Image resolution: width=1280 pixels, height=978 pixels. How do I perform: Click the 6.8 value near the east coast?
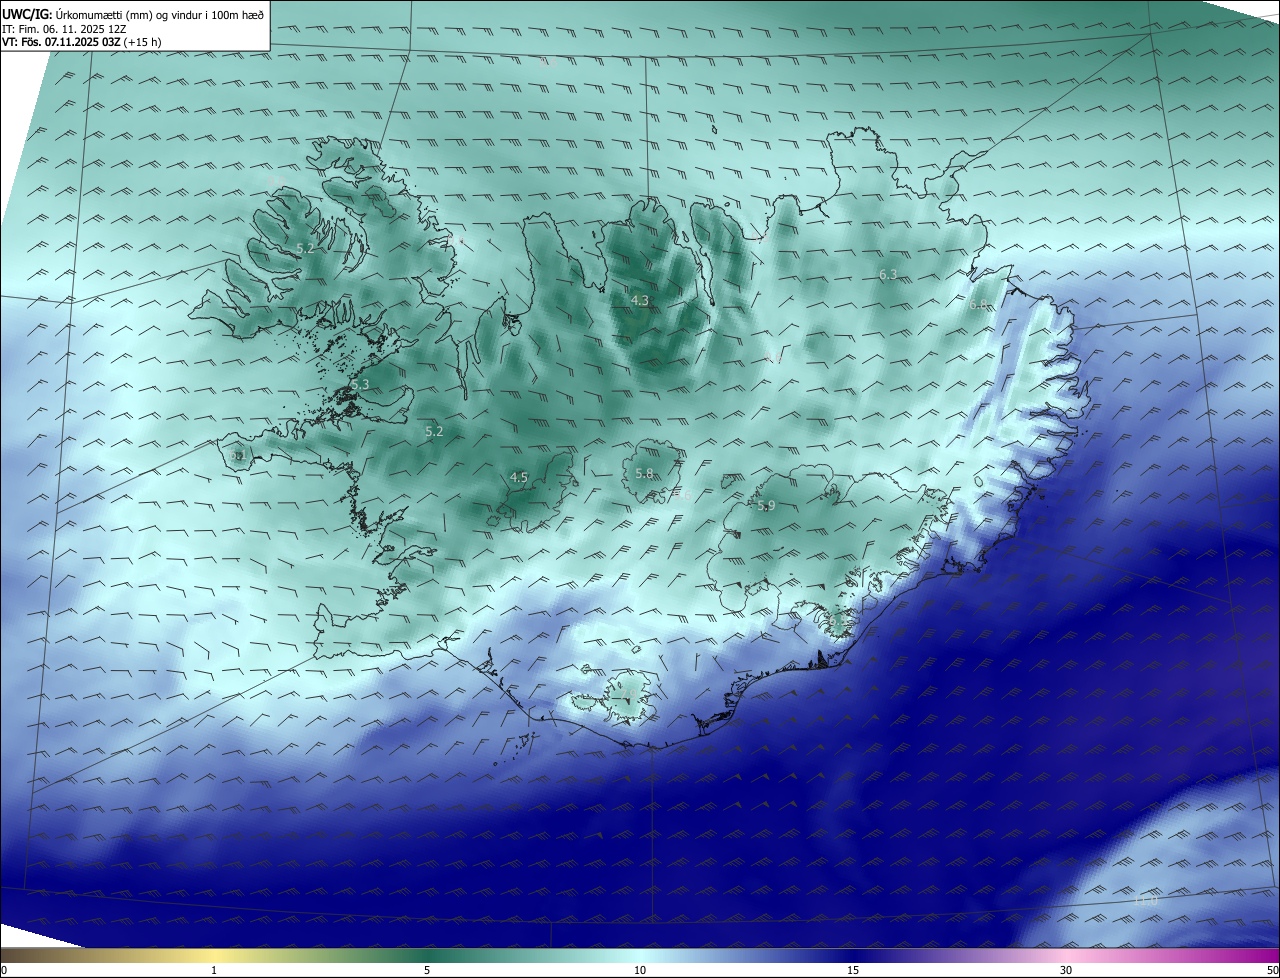978,304
